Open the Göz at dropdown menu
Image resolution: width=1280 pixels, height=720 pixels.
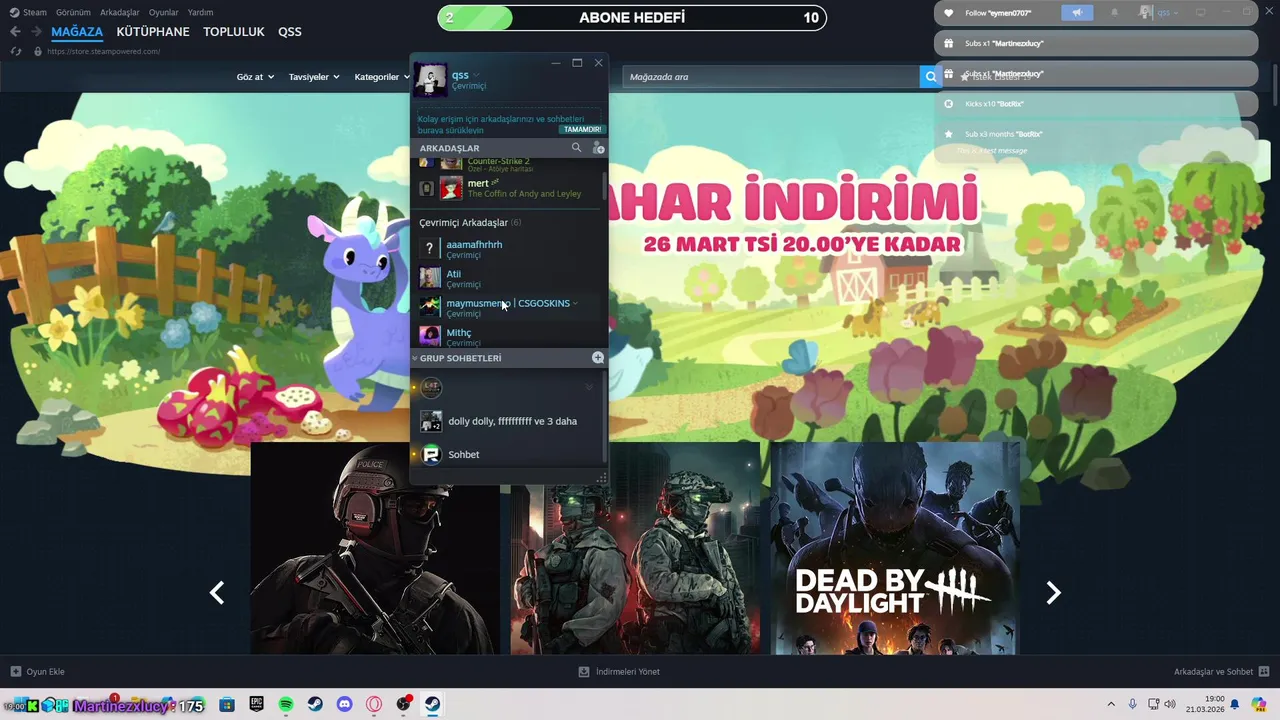point(255,77)
